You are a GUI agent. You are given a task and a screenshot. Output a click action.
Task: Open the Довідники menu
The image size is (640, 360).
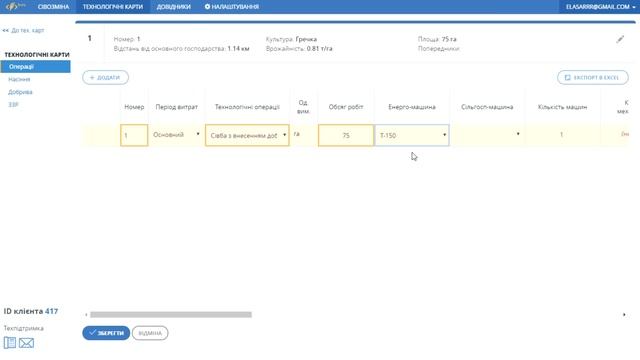[173, 7]
